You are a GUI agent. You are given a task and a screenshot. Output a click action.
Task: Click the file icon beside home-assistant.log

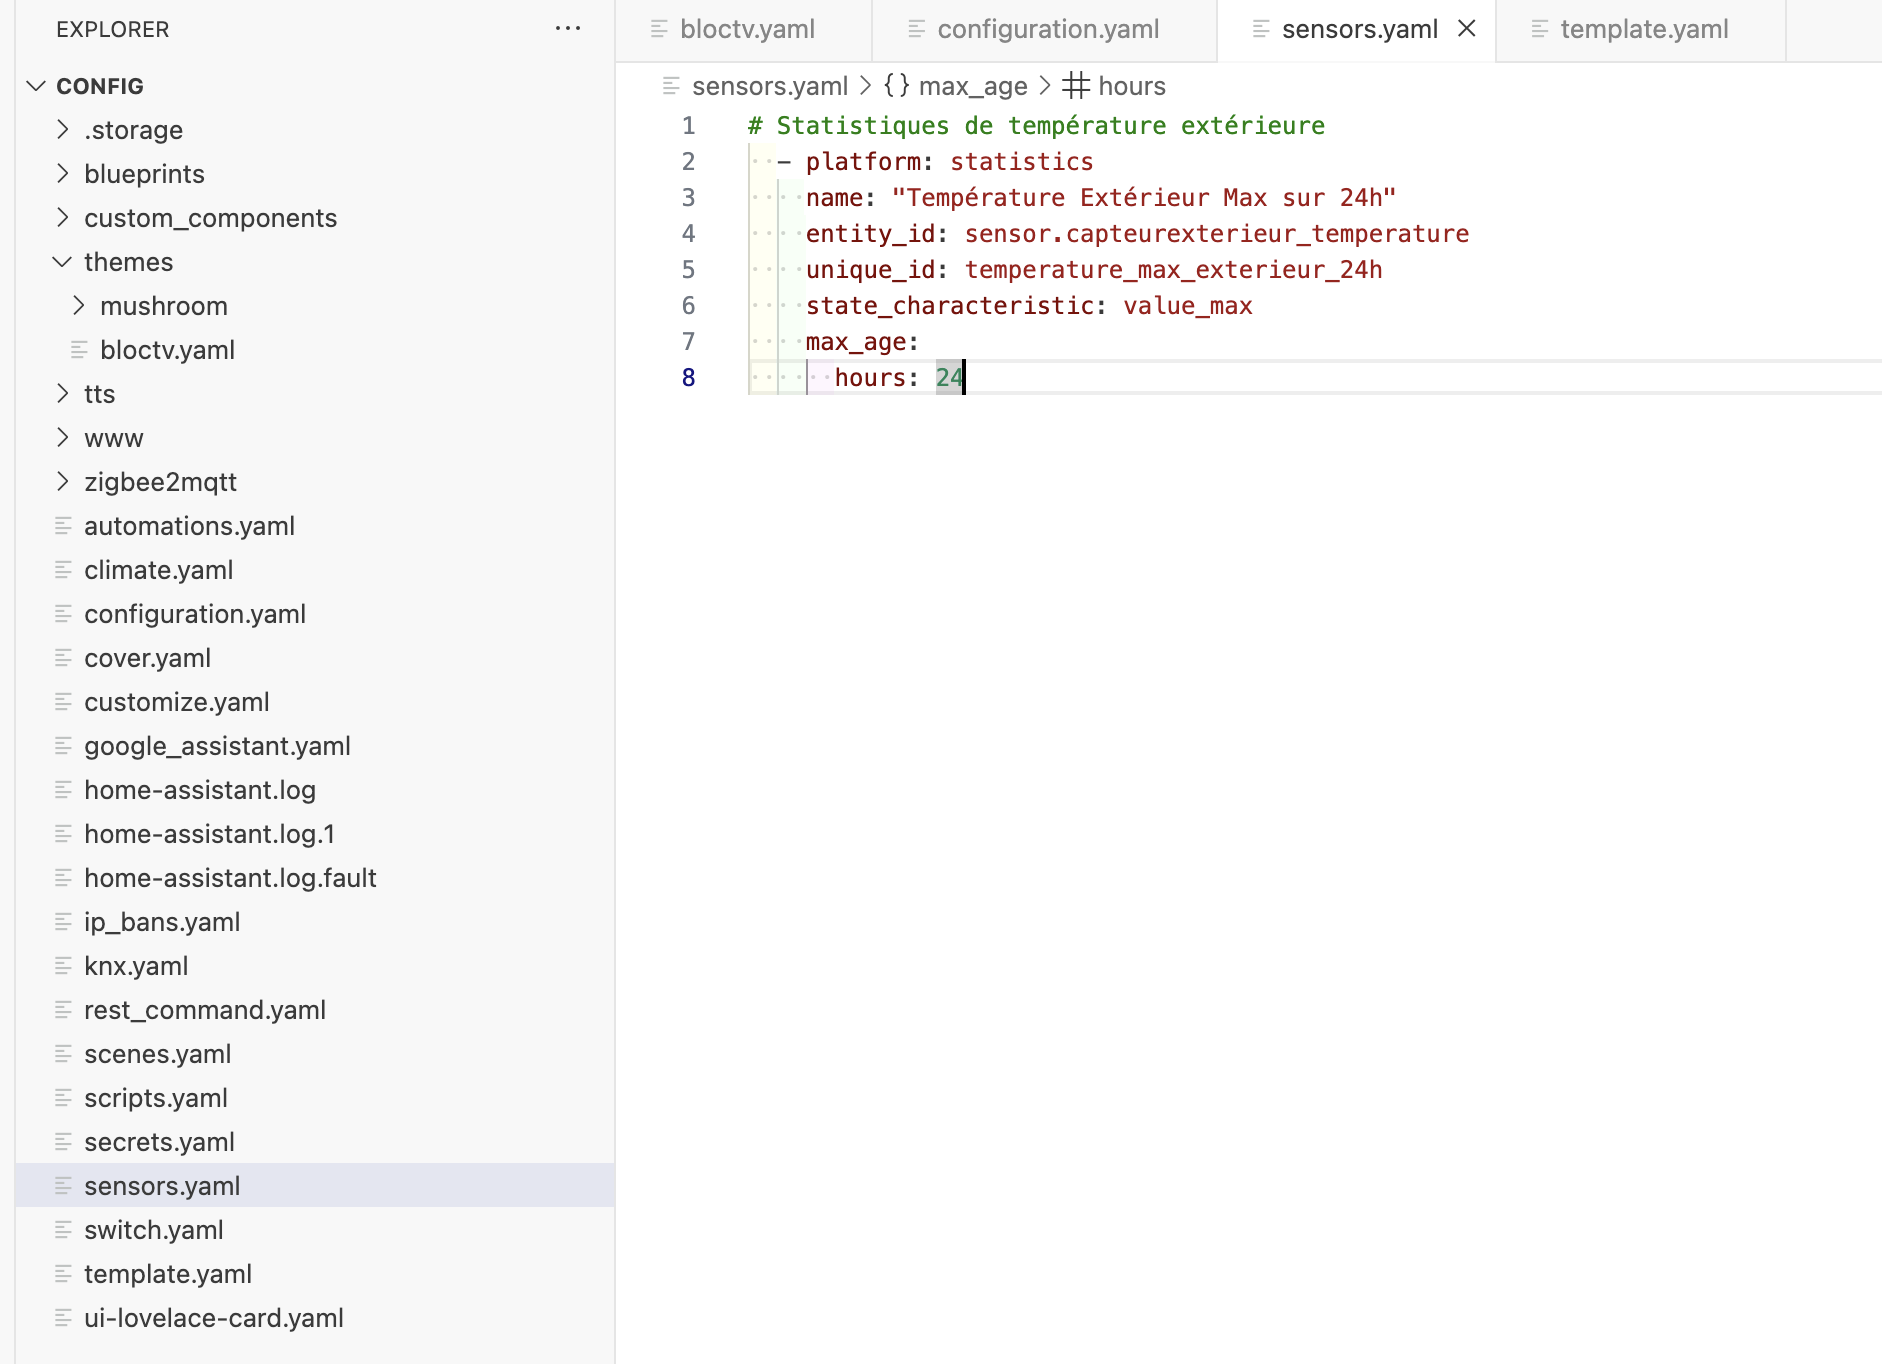(x=63, y=789)
